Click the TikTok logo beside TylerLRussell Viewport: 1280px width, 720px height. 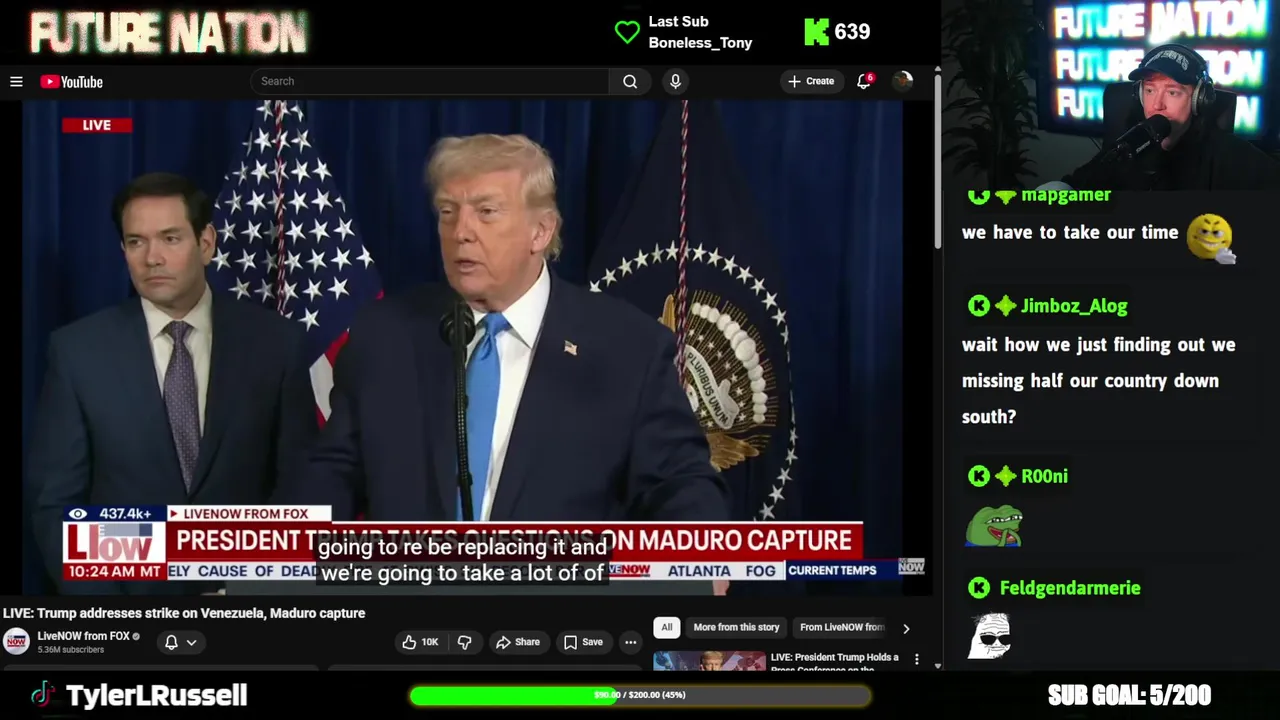43,695
